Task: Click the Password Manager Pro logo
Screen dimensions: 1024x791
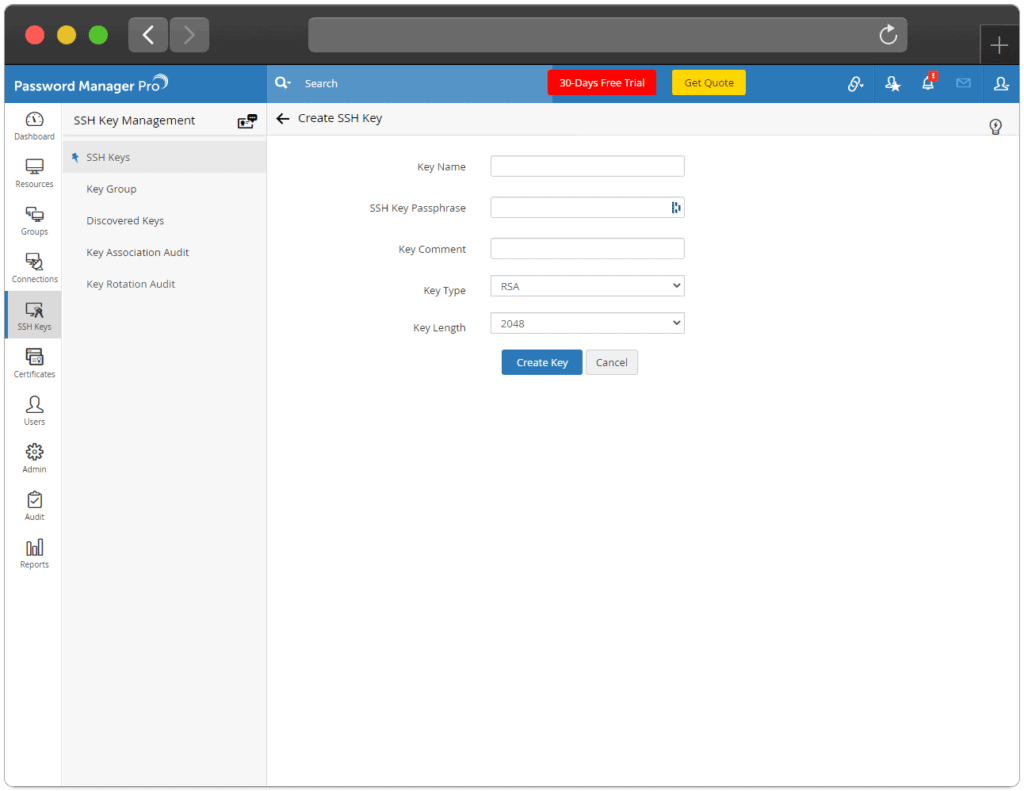Action: pos(91,84)
